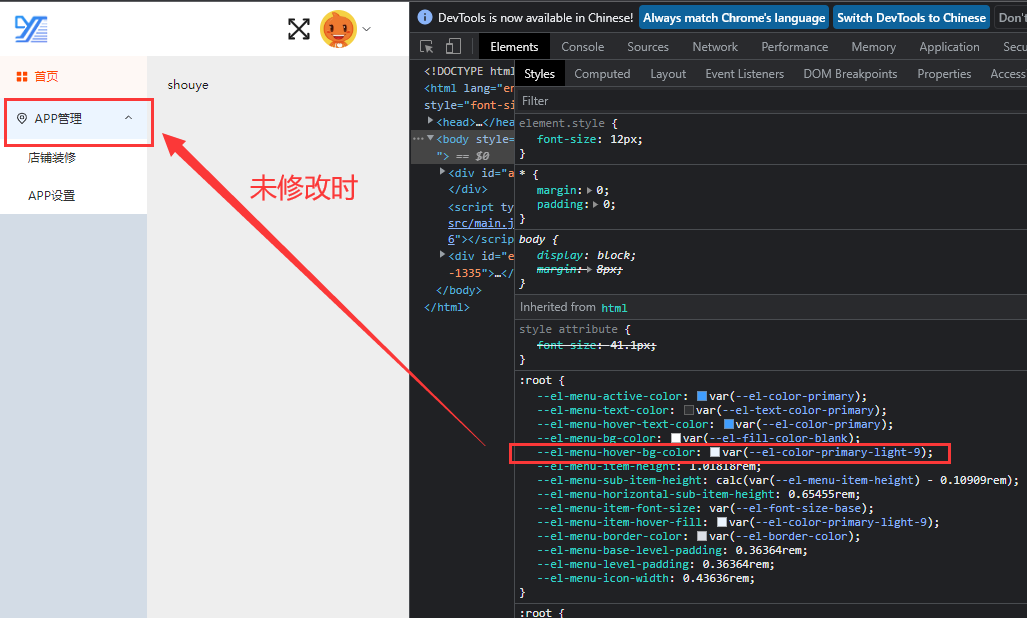Open swatch for --el-menu-text-color
Image resolution: width=1027 pixels, height=618 pixels.
pyautogui.click(x=688, y=410)
